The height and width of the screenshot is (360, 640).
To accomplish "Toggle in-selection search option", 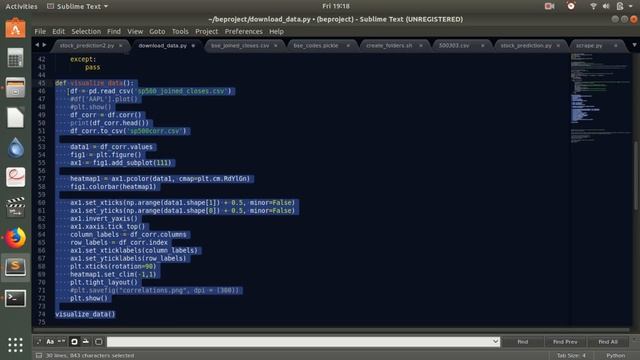I will pyautogui.click(x=86, y=342).
